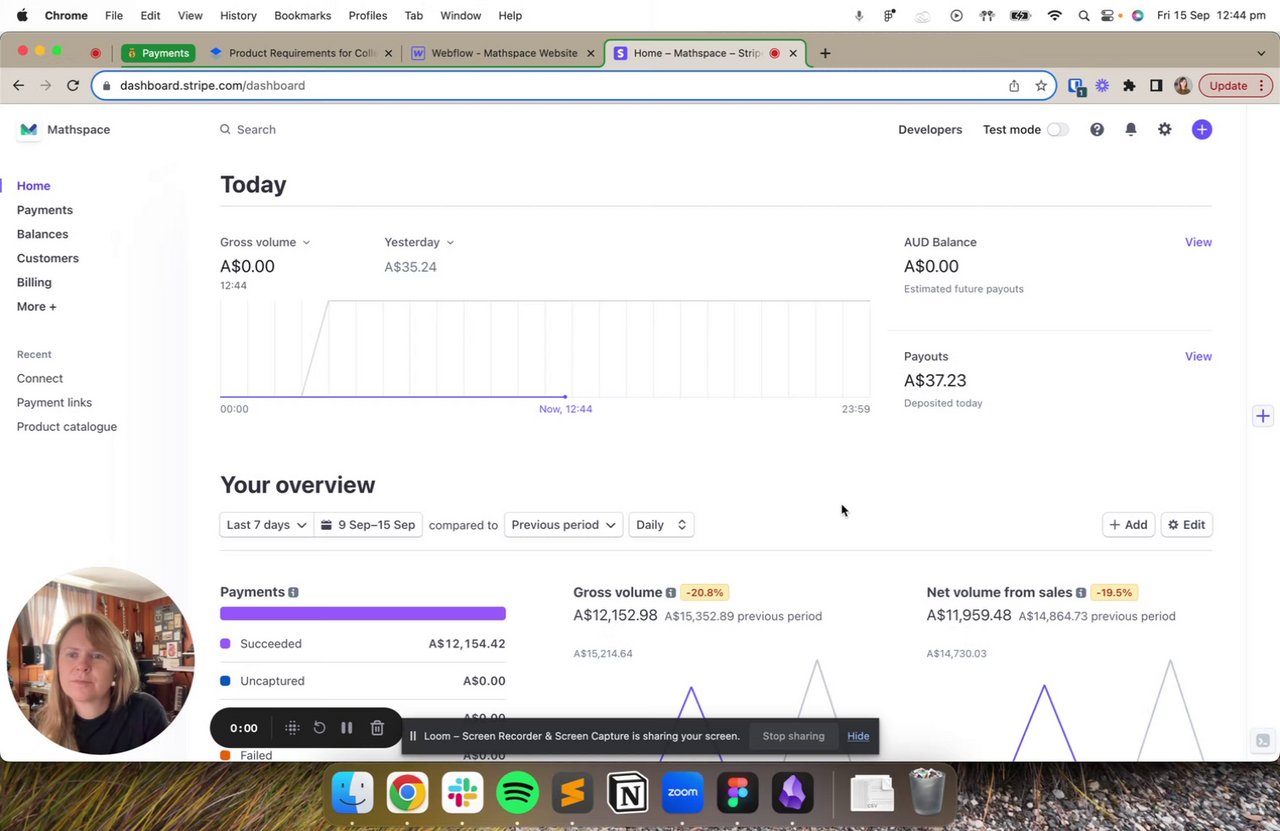The image size is (1280, 831).
Task: Open the 9 Sep–15 Sep date picker
Action: (368, 525)
